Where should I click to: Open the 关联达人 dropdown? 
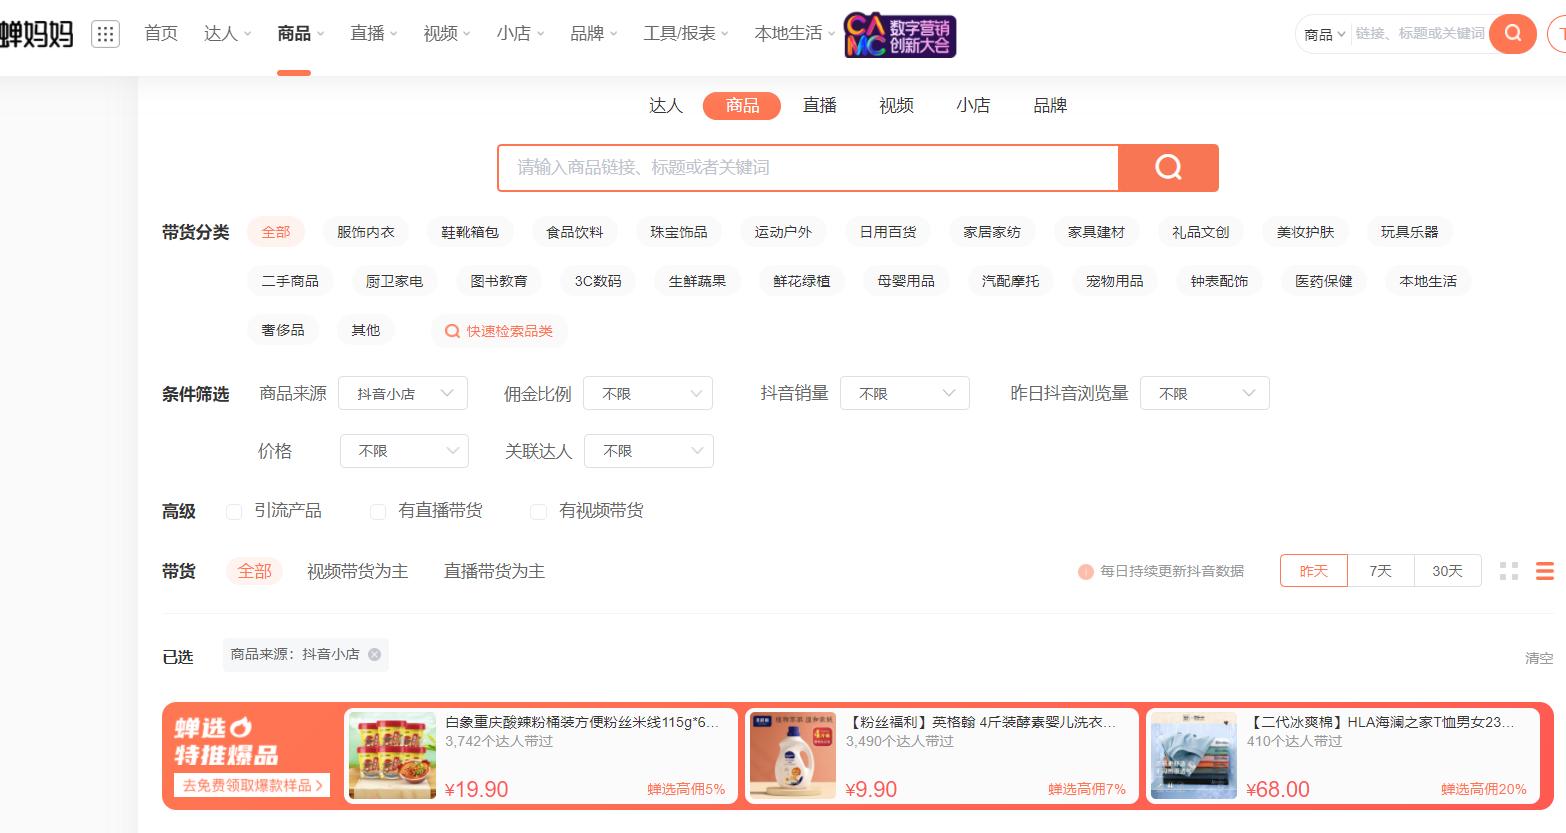pos(649,451)
